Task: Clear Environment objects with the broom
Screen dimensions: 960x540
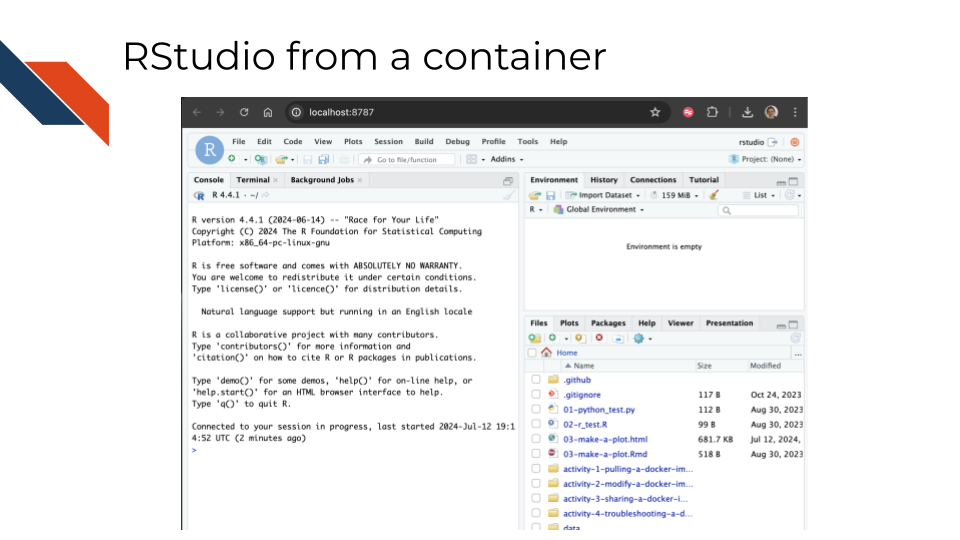Action: tap(714, 195)
